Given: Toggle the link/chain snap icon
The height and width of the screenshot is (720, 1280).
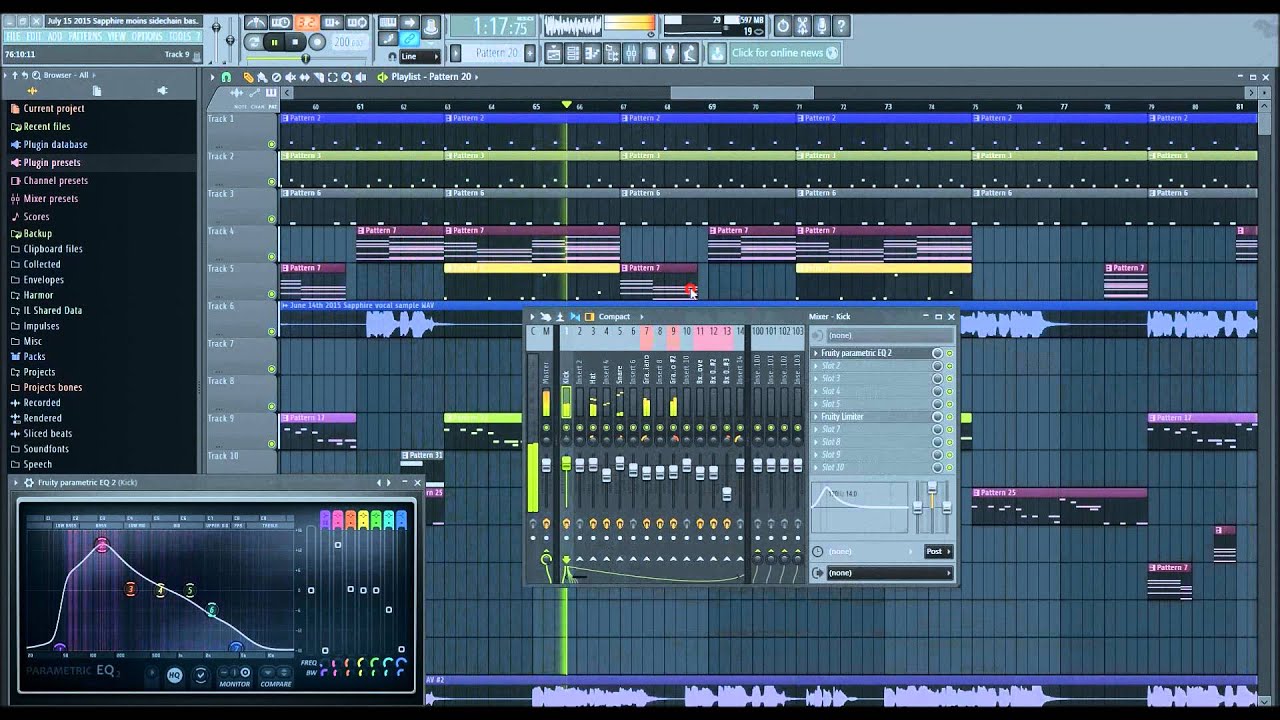Looking at the screenshot, I should (x=409, y=39).
